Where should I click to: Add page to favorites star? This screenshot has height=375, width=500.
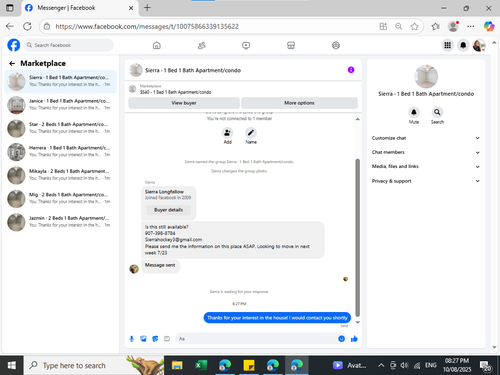[414, 26]
